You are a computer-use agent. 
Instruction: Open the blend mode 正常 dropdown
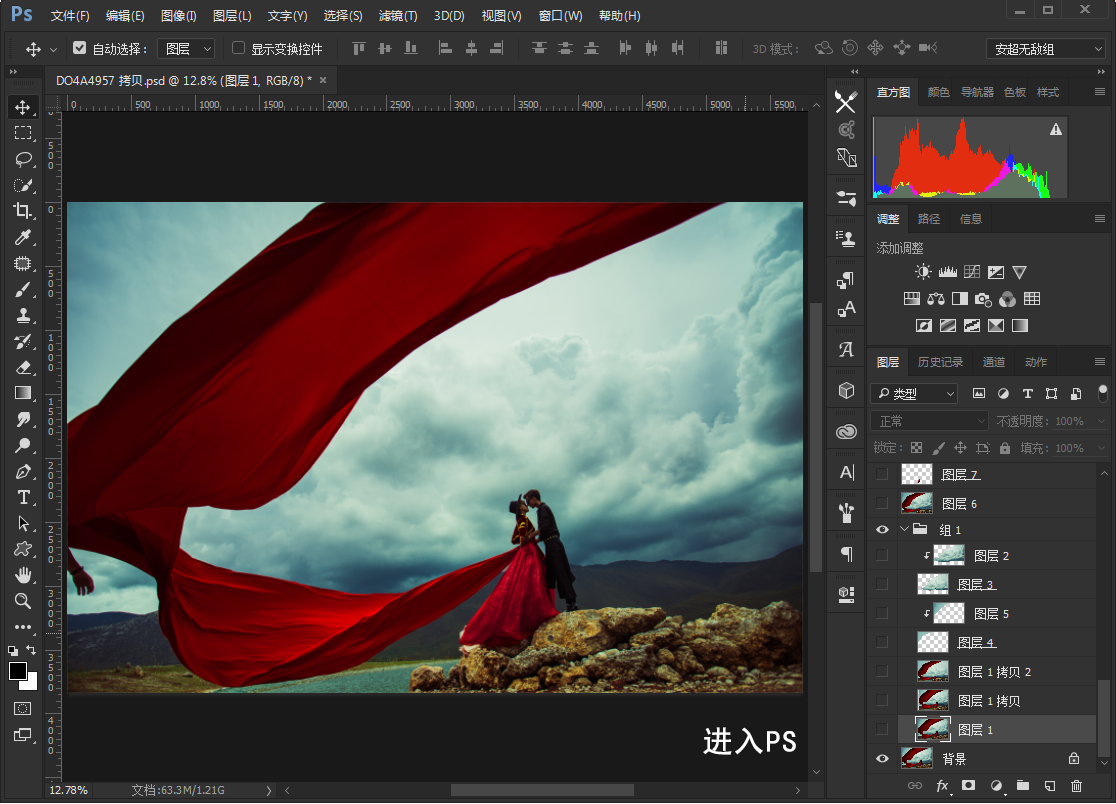pos(930,420)
